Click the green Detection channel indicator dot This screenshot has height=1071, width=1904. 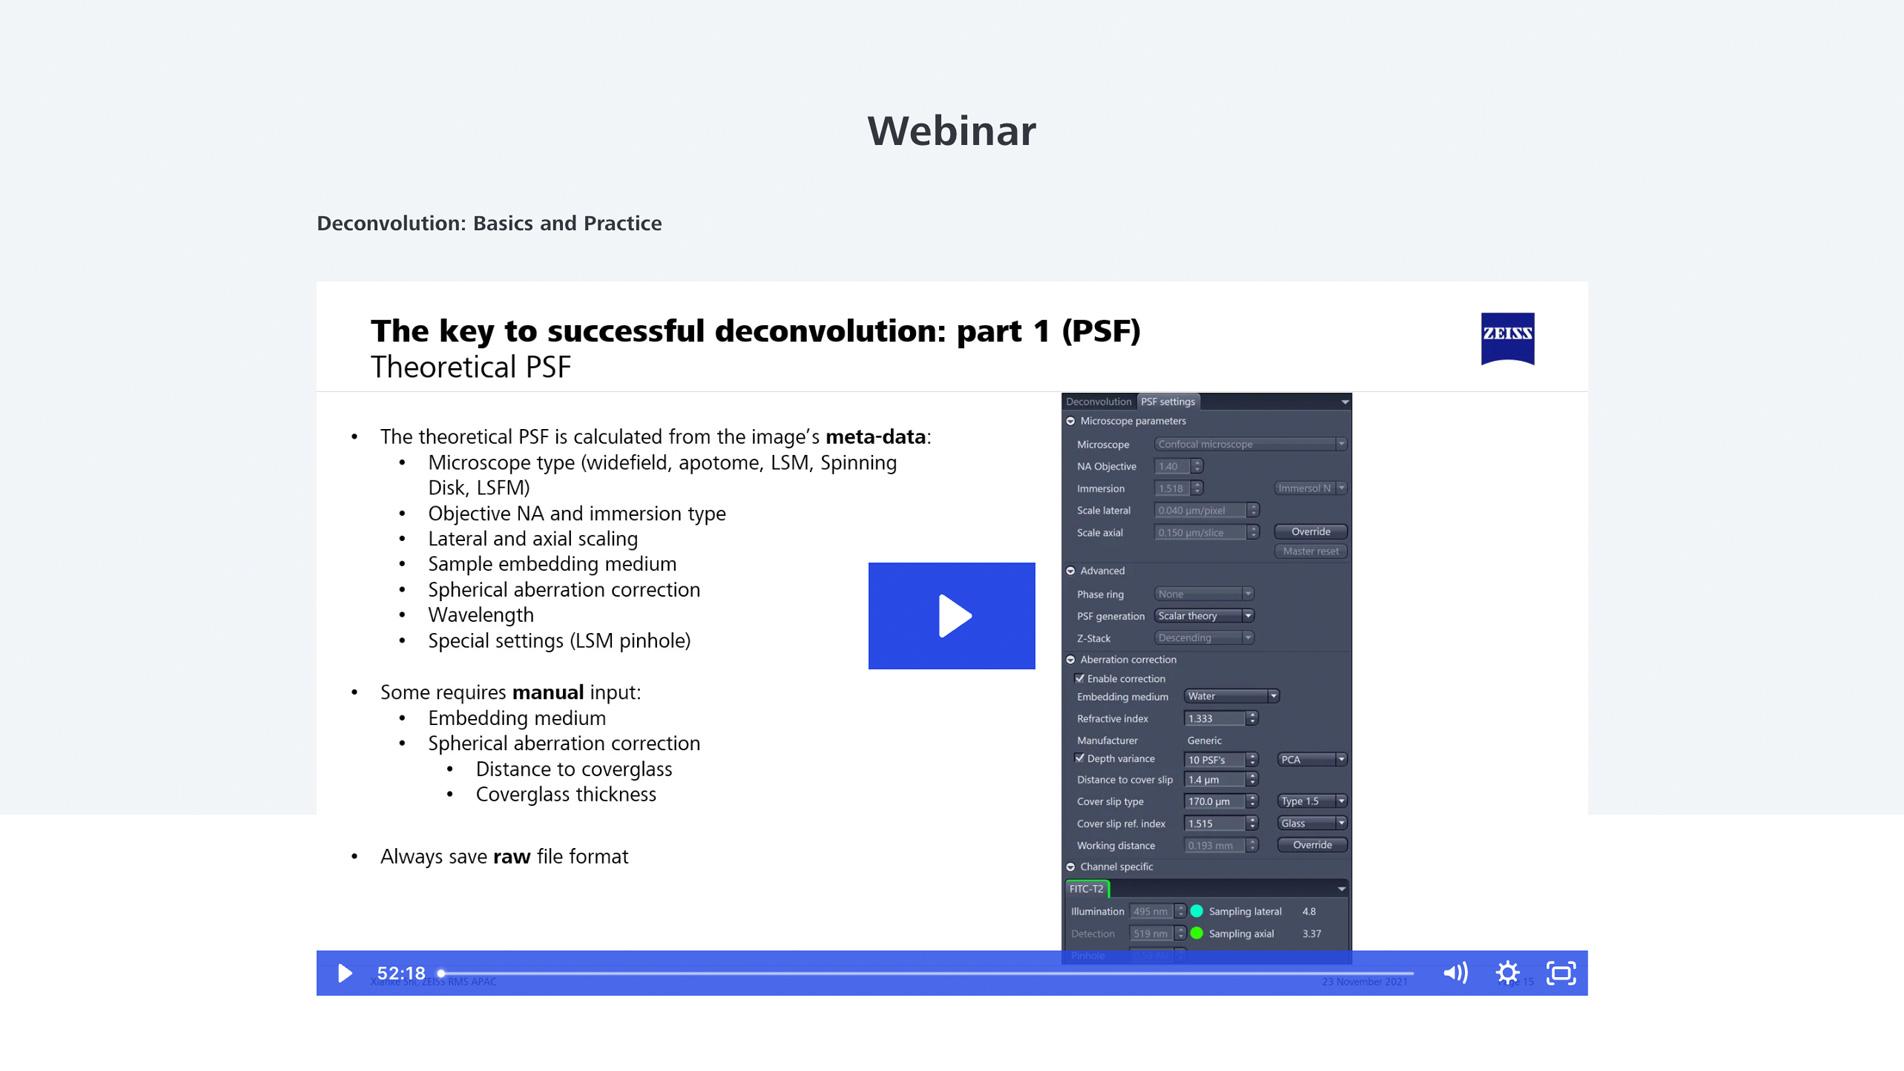1197,933
